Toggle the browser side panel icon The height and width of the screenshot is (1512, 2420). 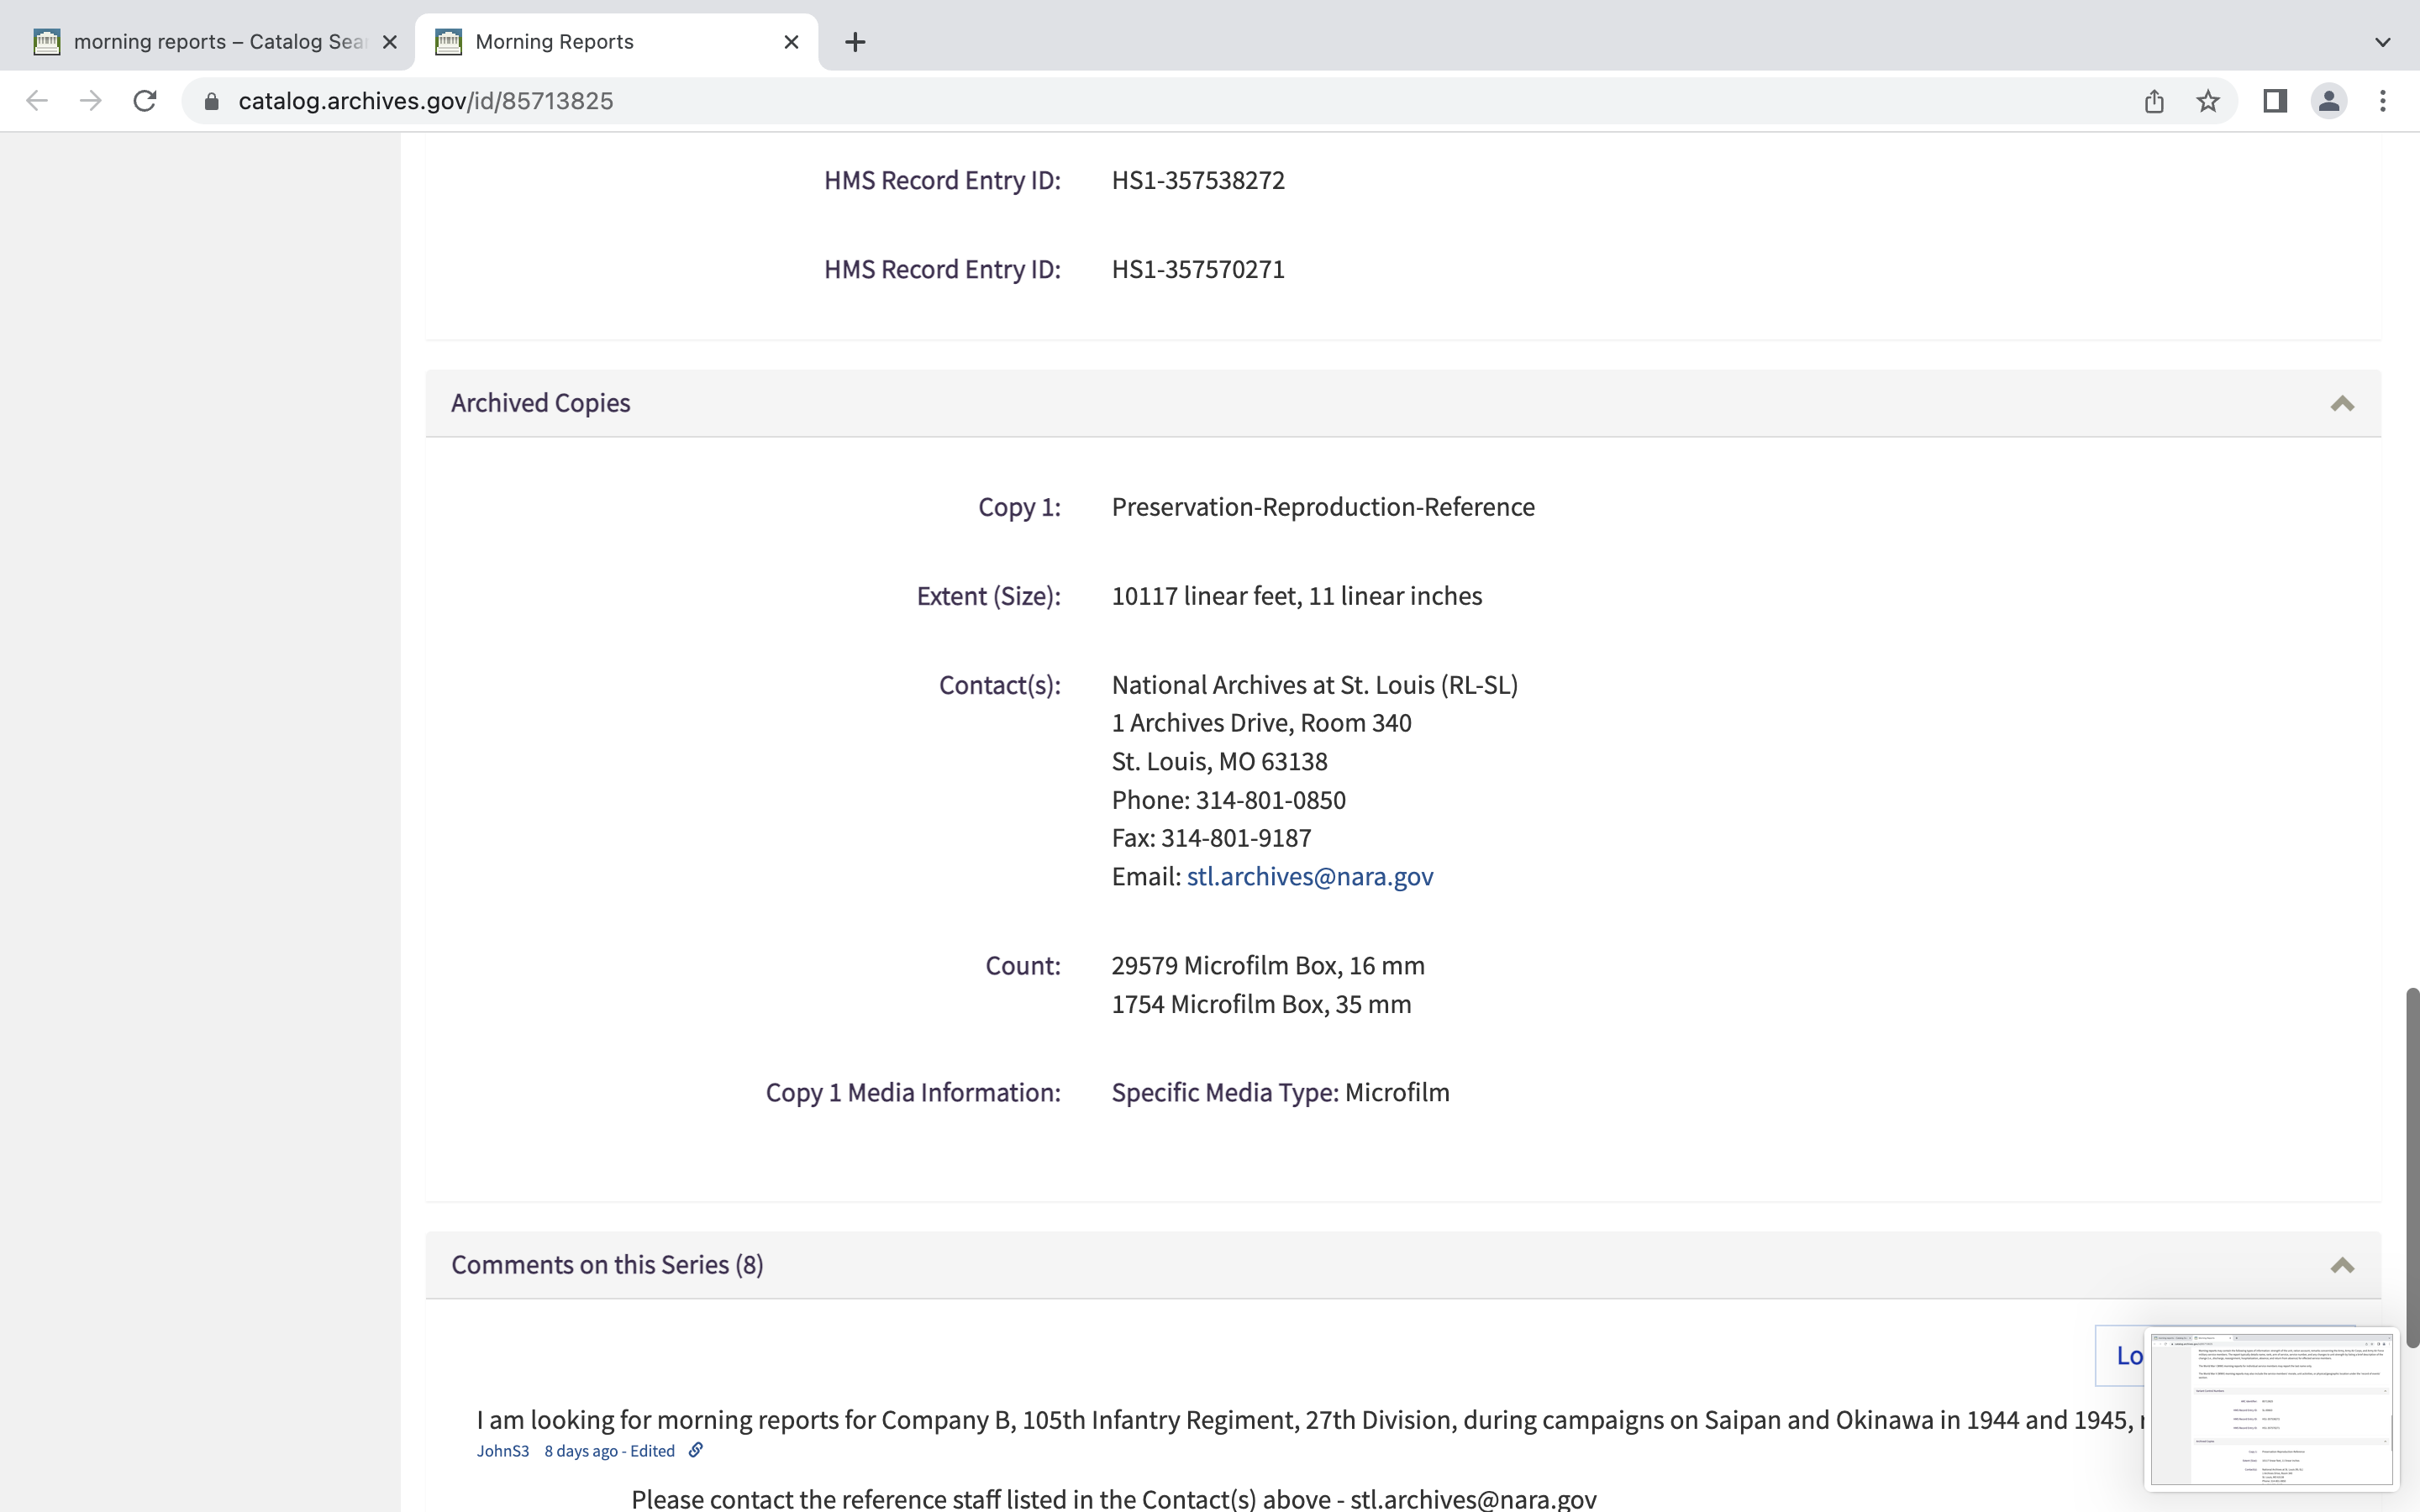tap(2275, 101)
